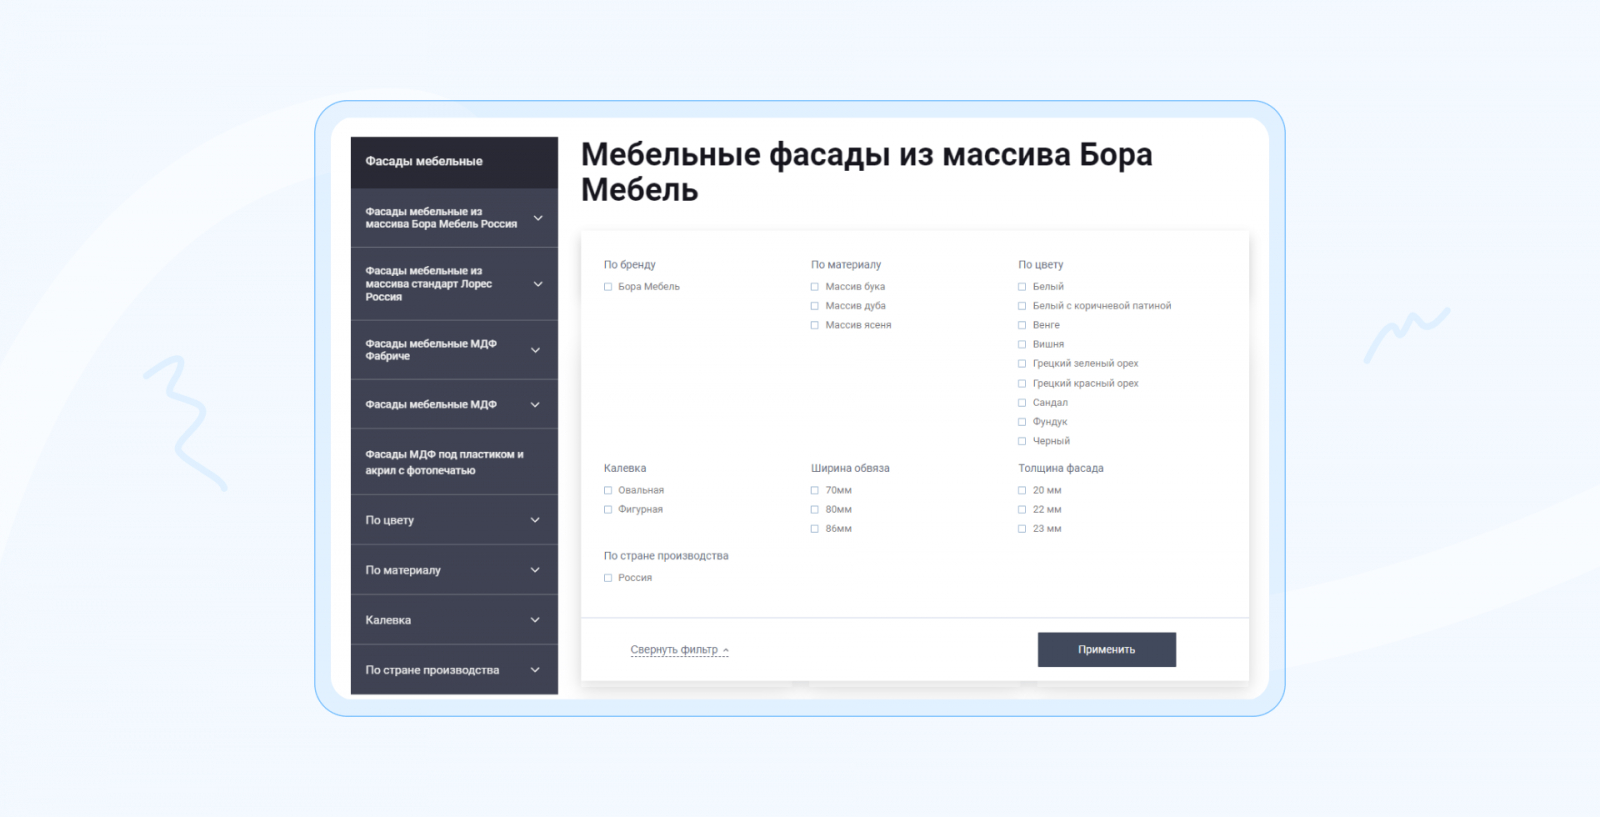Tick the 22 мм thickness checkbox

(1022, 510)
